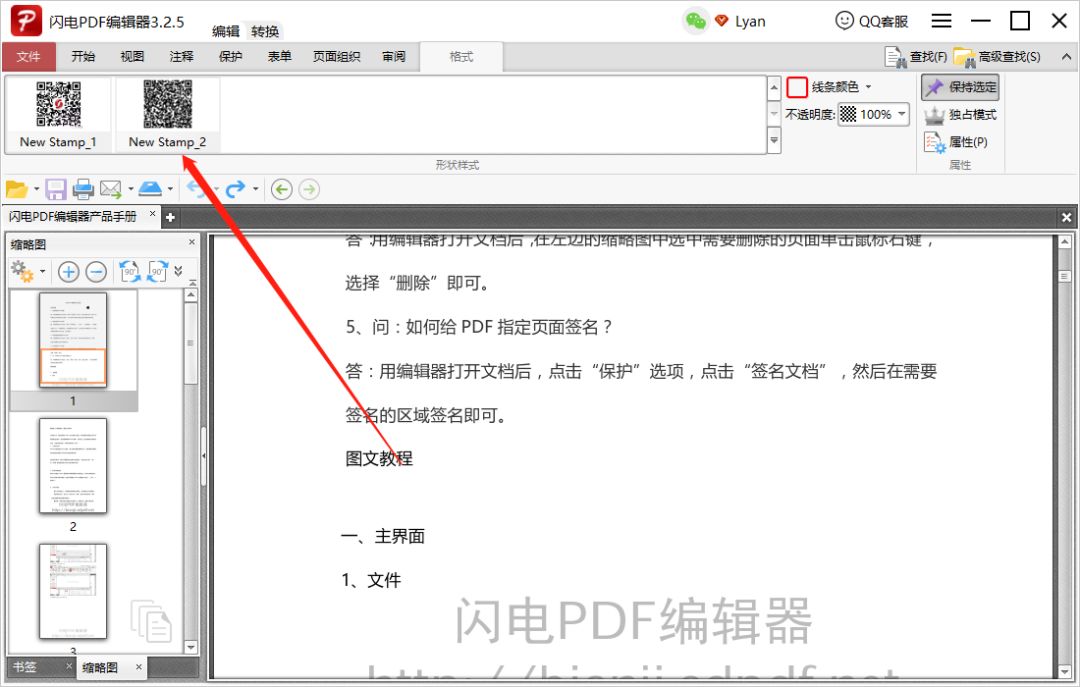Add a new document tab with plus
The image size is (1080, 687).
170,217
